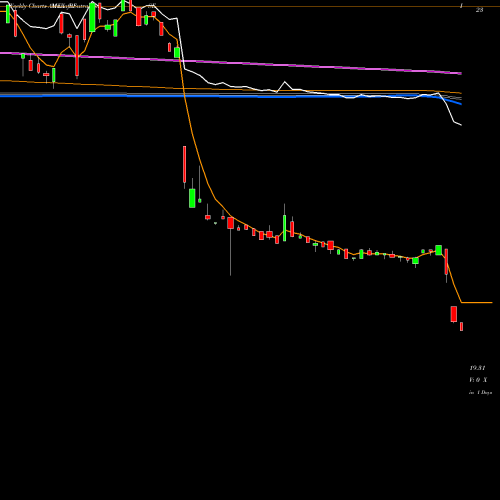
Task: Click the 'in 4 Days' label
Action: [480, 393]
